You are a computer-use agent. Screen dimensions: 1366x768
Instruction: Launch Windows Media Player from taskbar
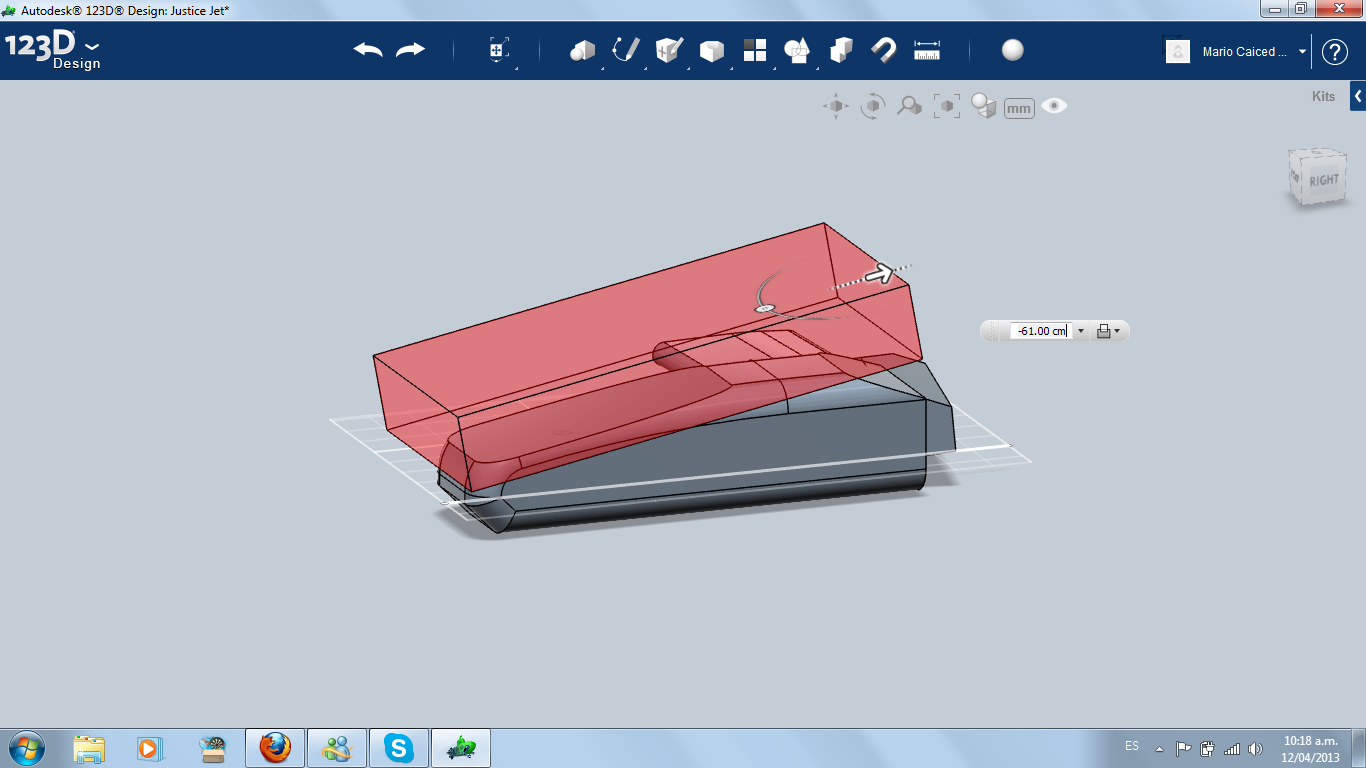149,748
